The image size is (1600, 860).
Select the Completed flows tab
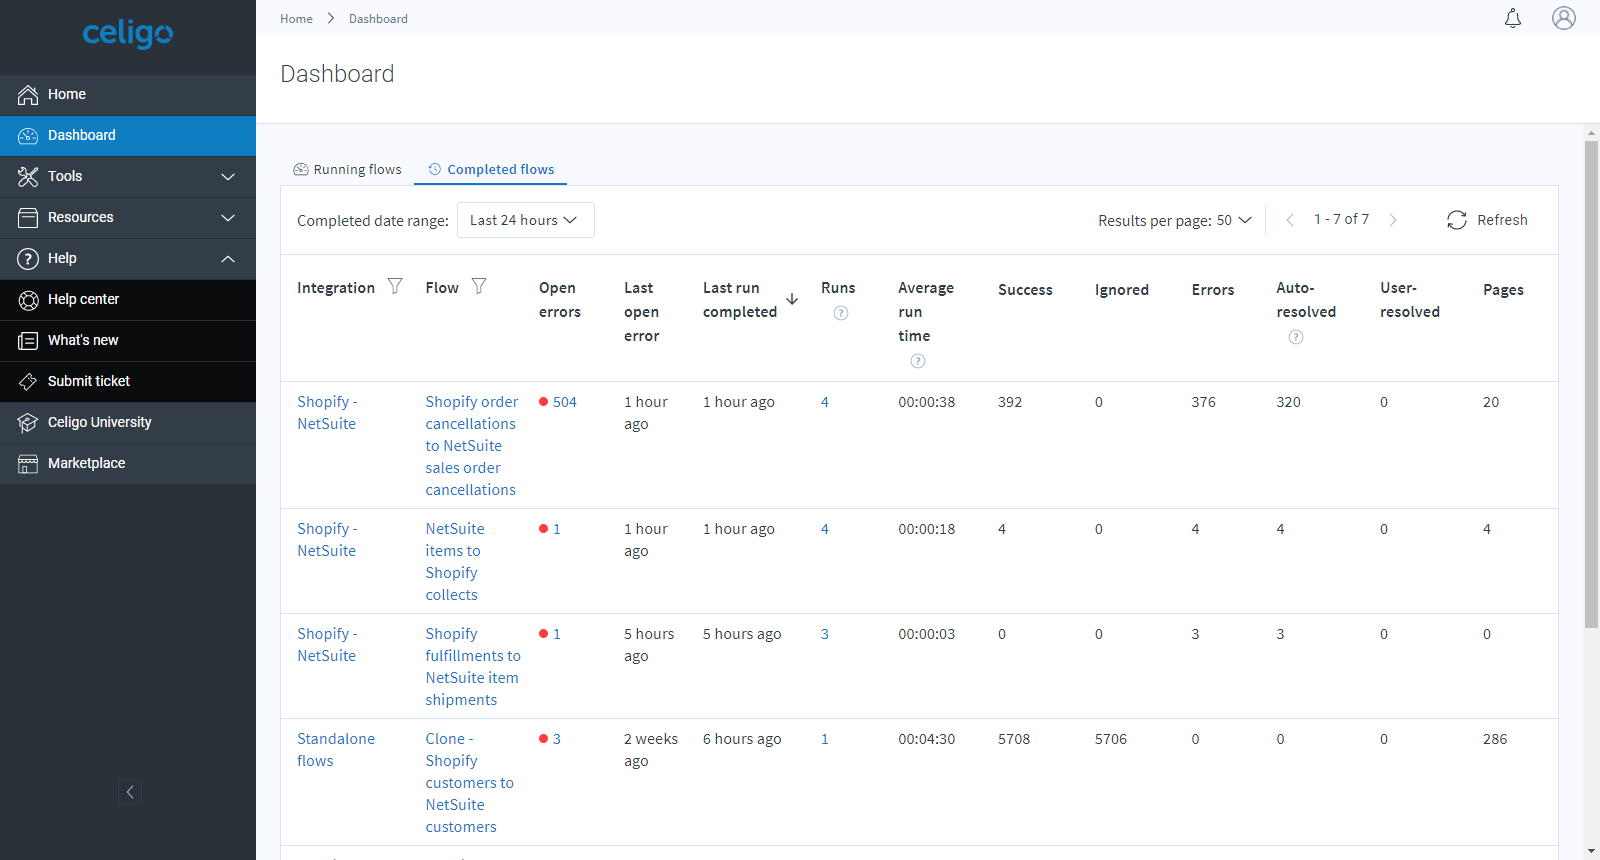tap(491, 170)
